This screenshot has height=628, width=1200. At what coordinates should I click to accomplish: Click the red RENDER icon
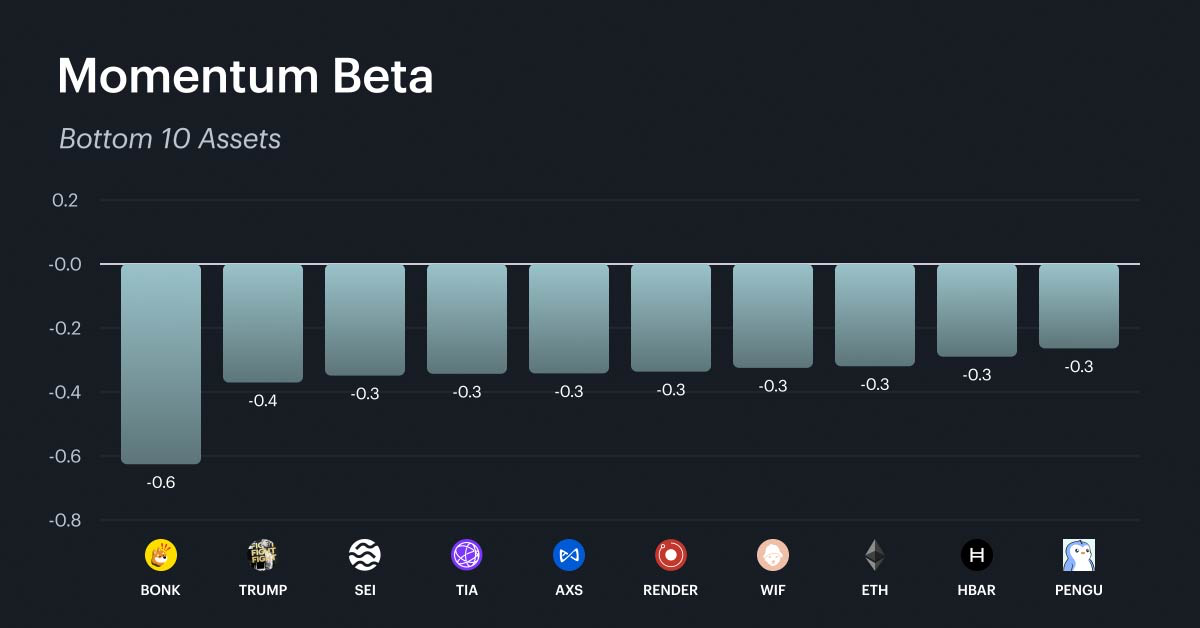pos(671,554)
